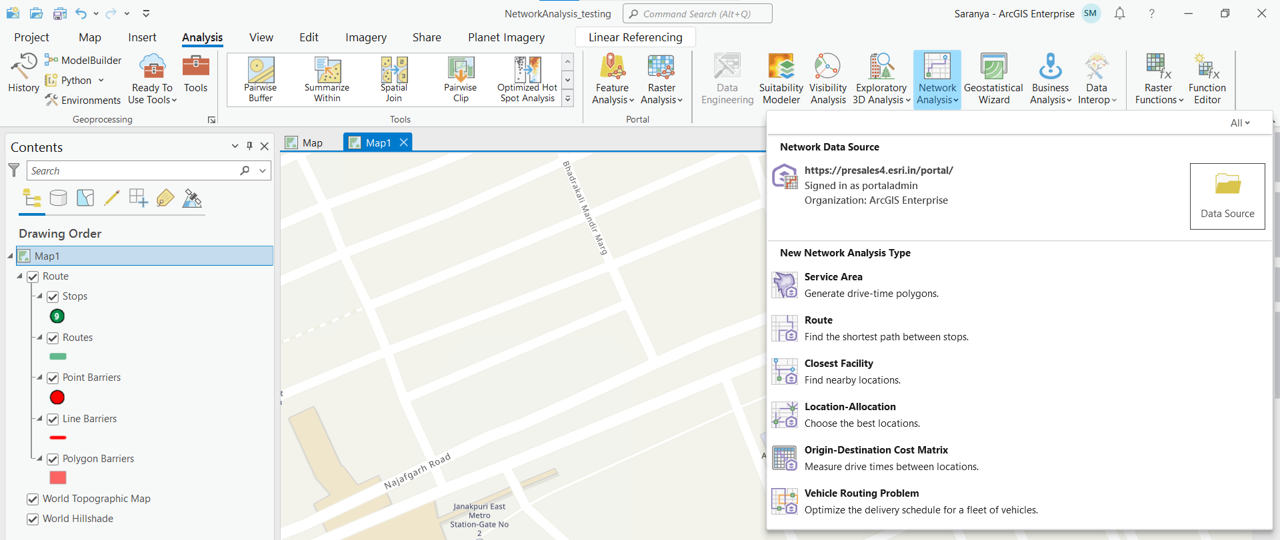Open the All filter dropdown
1280x540 pixels.
pyautogui.click(x=1240, y=123)
